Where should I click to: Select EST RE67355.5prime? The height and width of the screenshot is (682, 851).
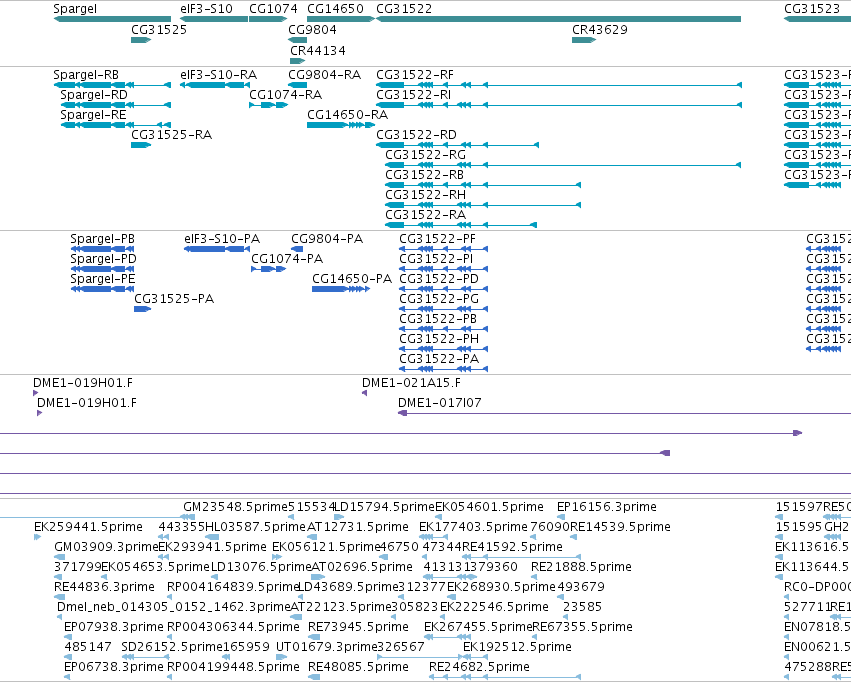582,627
